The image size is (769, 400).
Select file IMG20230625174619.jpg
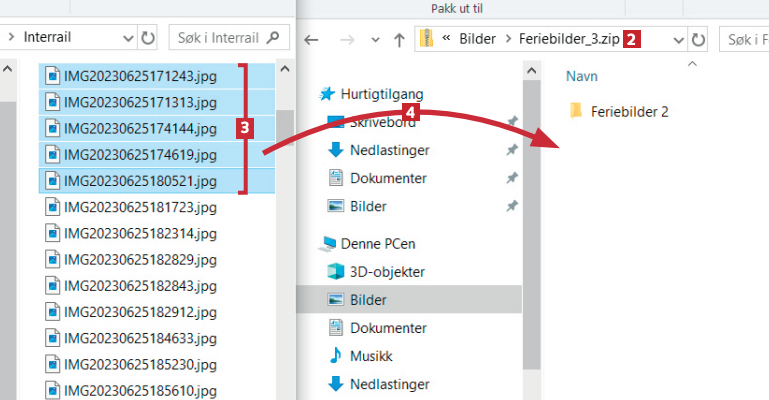pyautogui.click(x=157, y=155)
